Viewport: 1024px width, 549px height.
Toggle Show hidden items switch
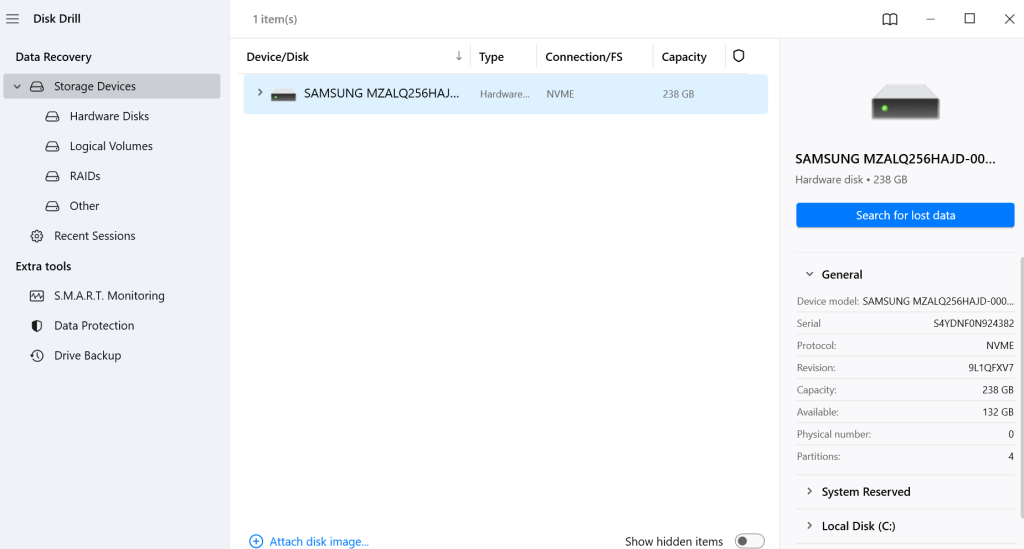tap(749, 541)
